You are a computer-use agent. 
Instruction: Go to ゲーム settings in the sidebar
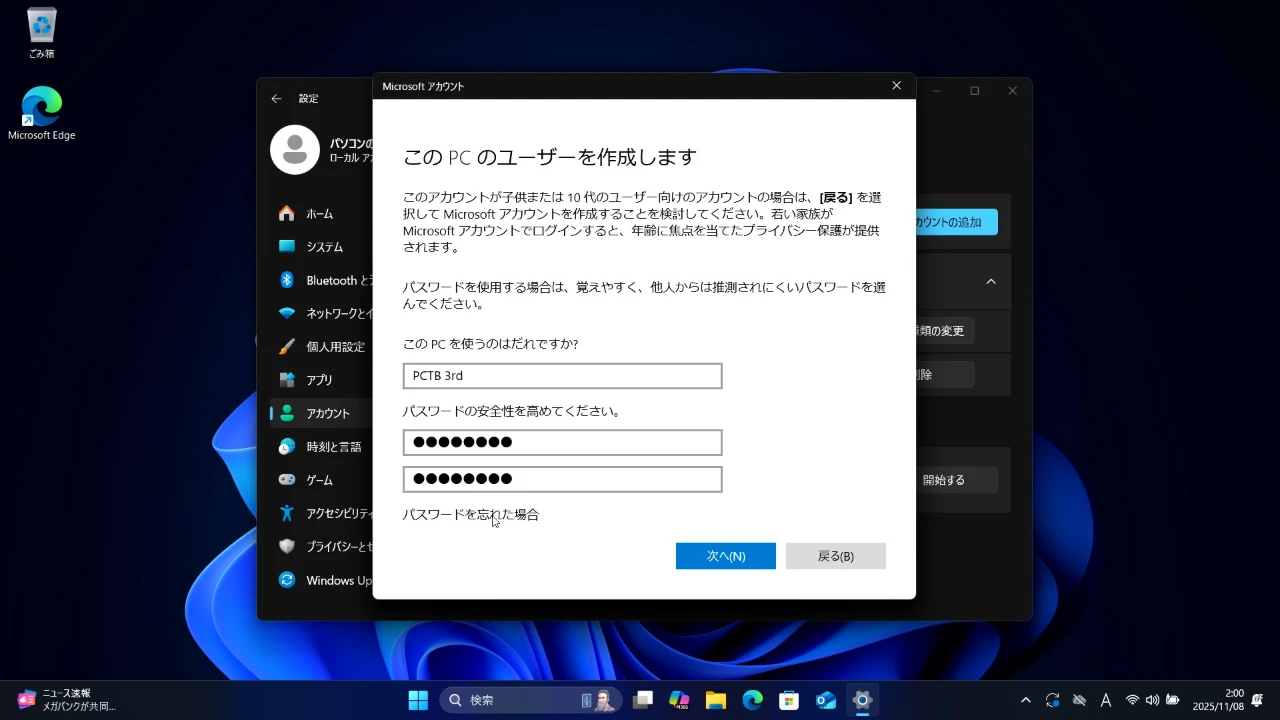coord(319,480)
